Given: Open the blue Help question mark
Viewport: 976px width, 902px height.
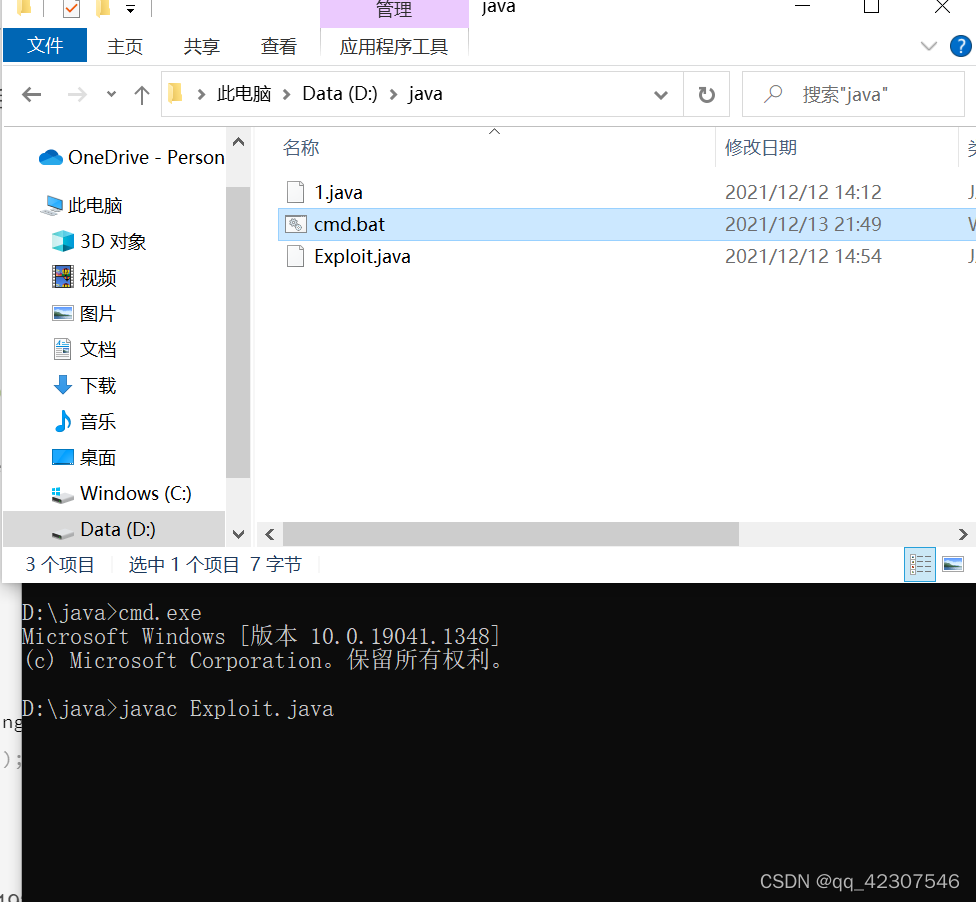Looking at the screenshot, I should [x=960, y=46].
